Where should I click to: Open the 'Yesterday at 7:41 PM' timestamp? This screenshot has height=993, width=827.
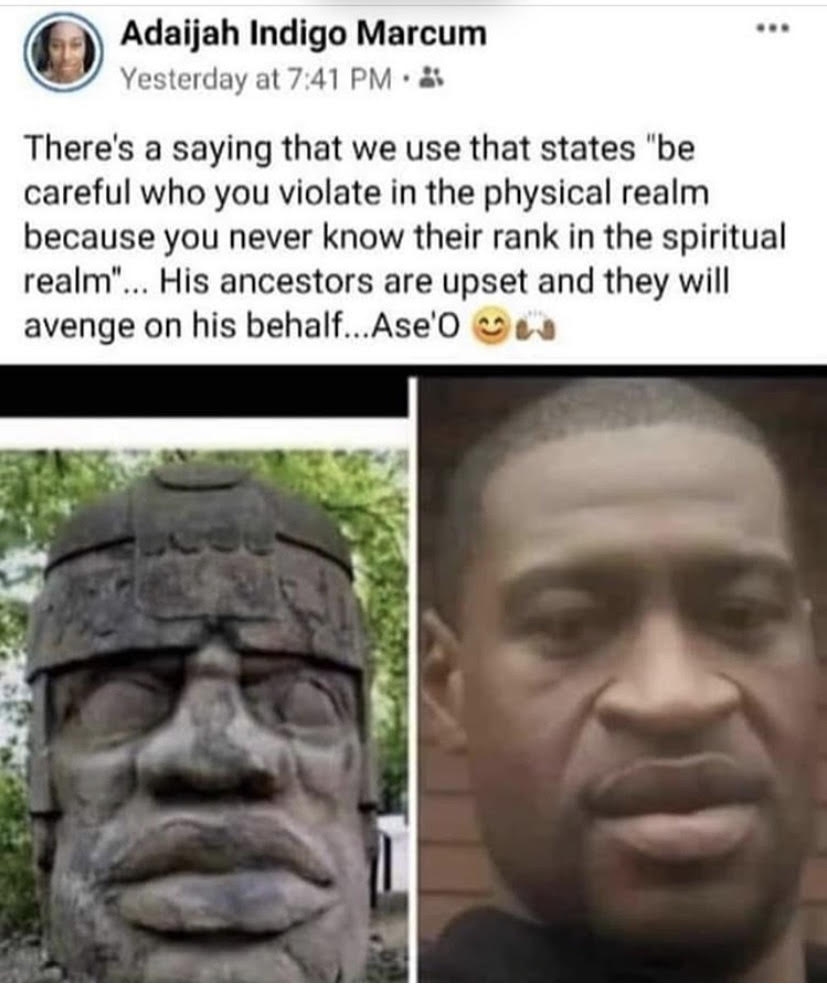click(256, 79)
